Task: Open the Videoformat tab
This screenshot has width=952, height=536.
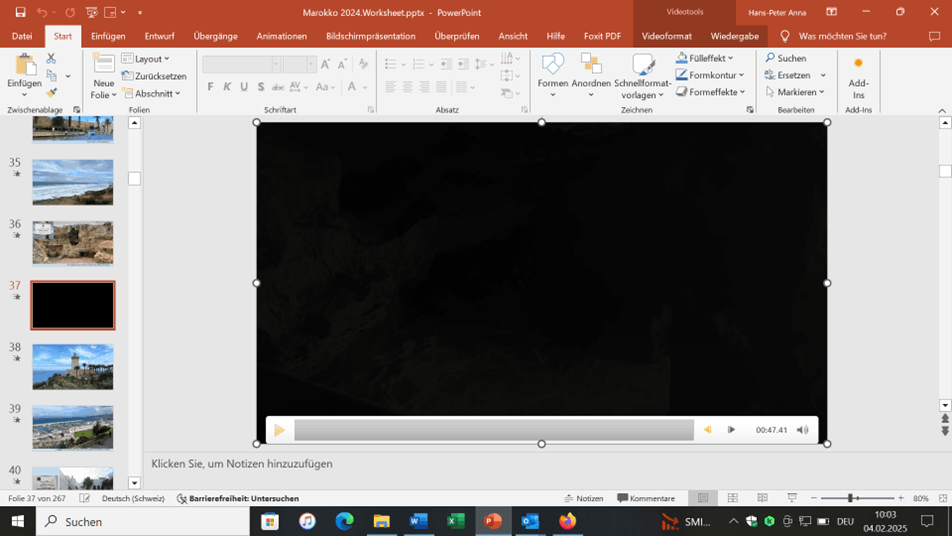Action: [667, 36]
